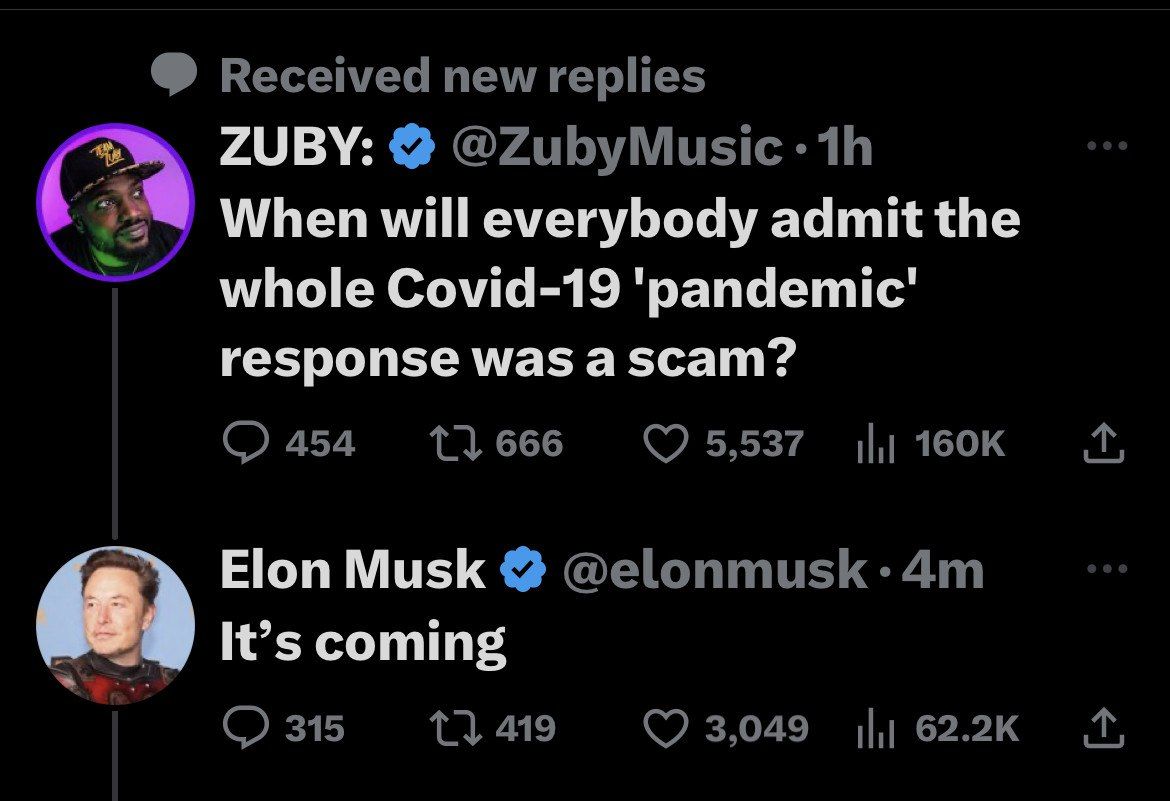
Task: Share ZUBY's tweet via share icon
Action: pos(1098,443)
